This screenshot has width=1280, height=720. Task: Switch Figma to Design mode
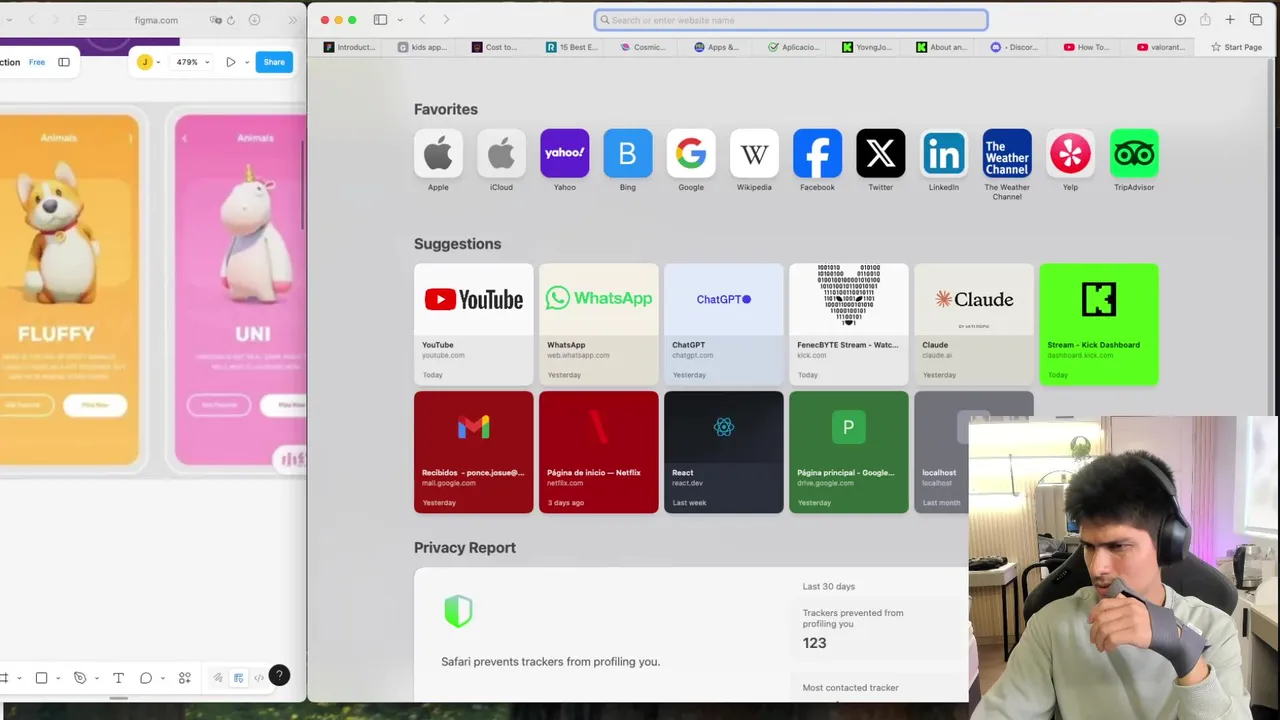click(x=238, y=678)
